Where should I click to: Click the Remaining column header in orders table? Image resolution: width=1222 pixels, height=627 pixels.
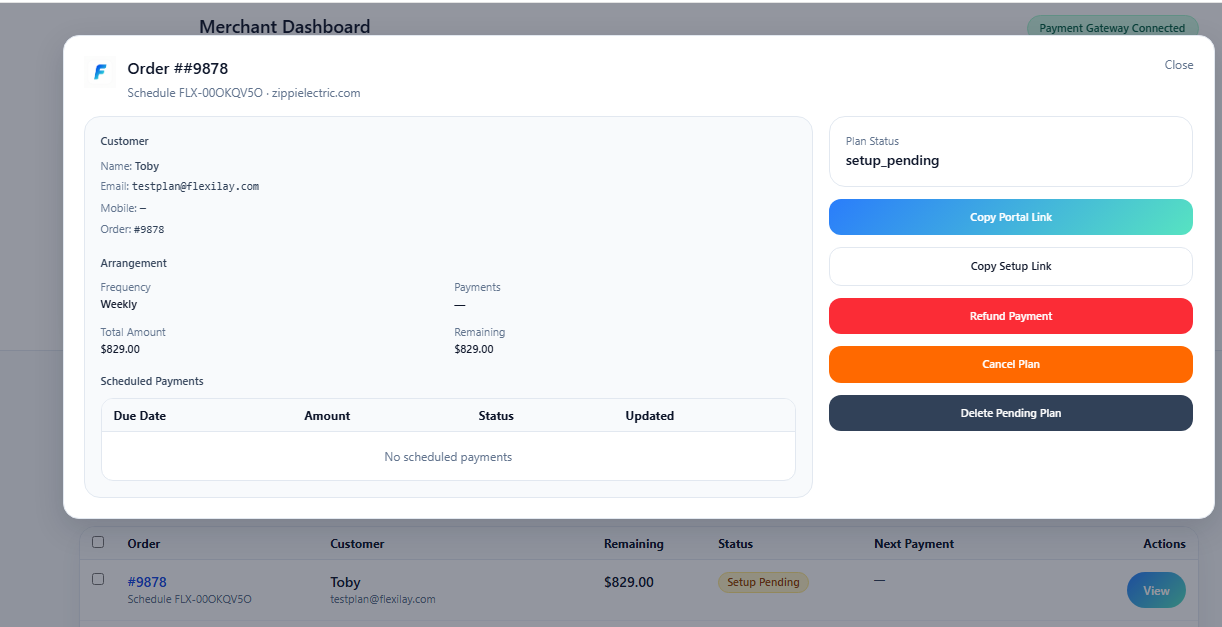(x=634, y=544)
